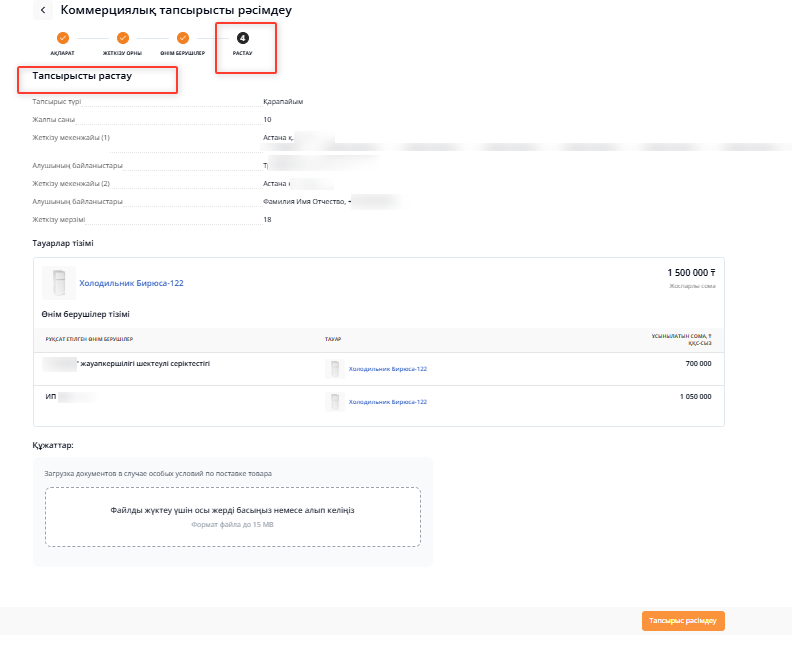Viewport: 792px width, 647px height.
Task: Open Холодильник Бирюса-122 link in first supplier row
Action: 387,369
